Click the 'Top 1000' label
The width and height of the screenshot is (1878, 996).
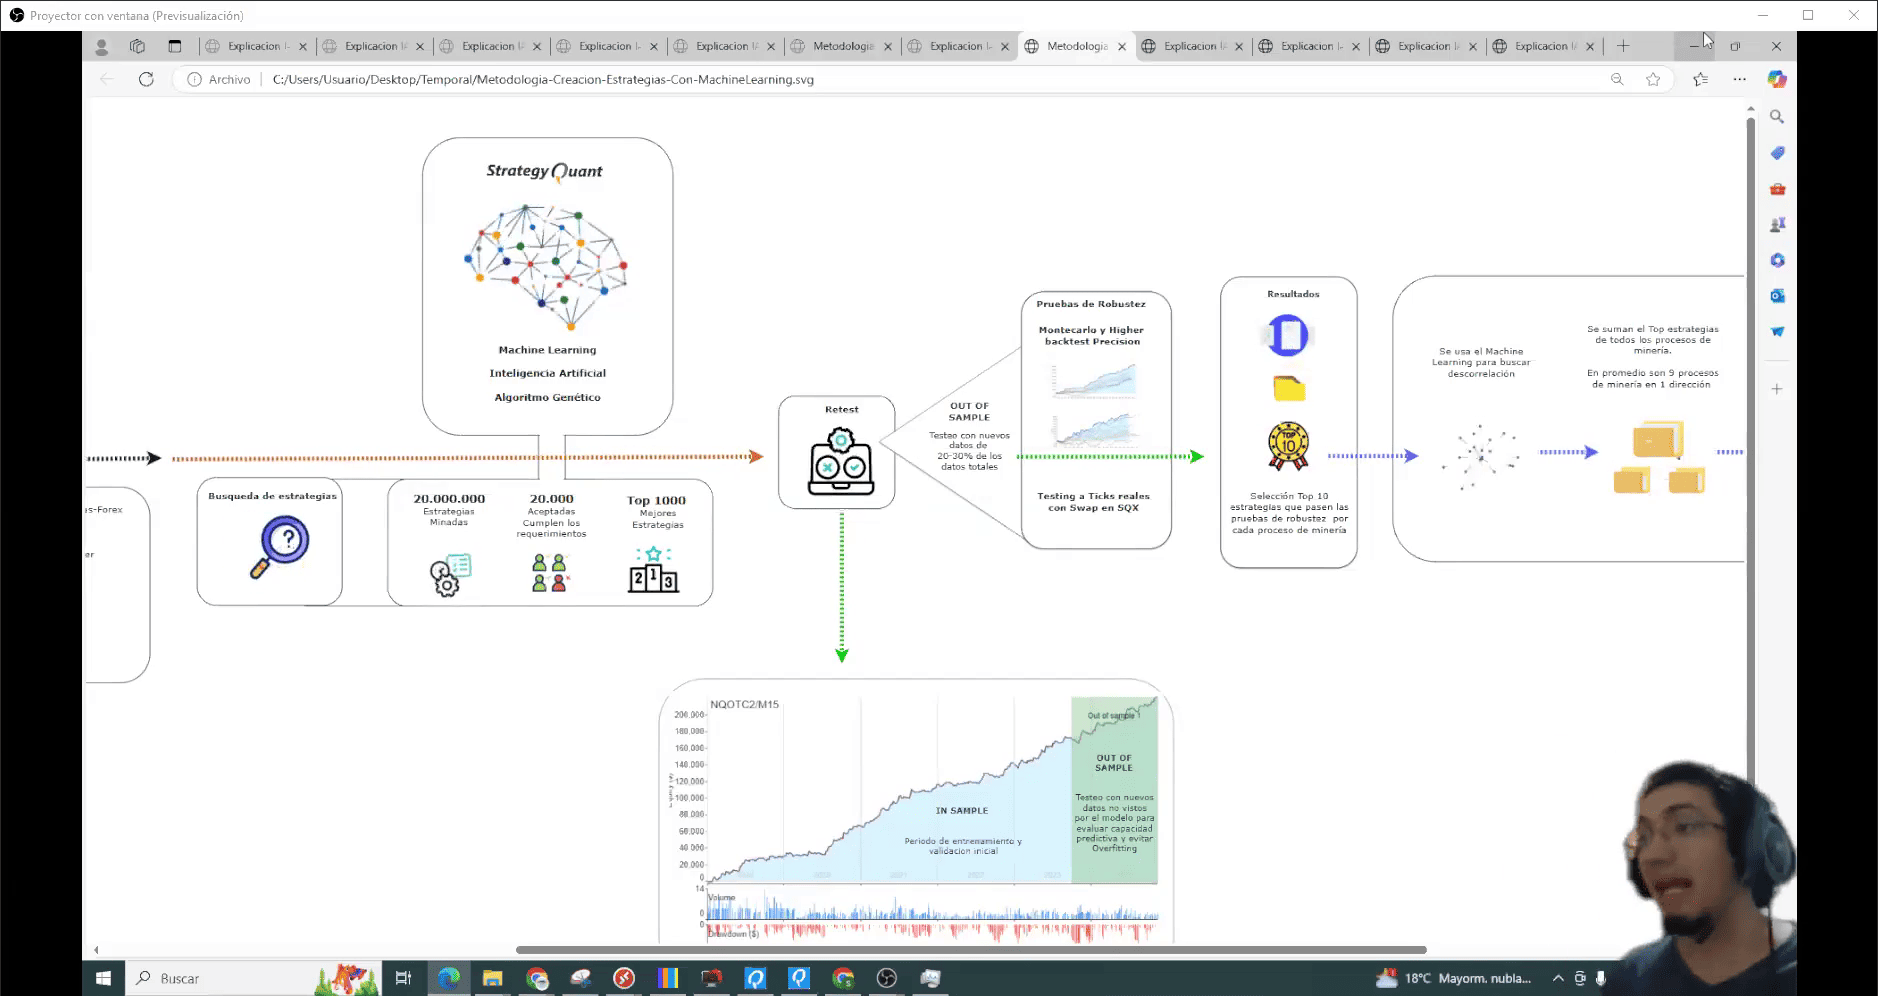[x=656, y=500]
